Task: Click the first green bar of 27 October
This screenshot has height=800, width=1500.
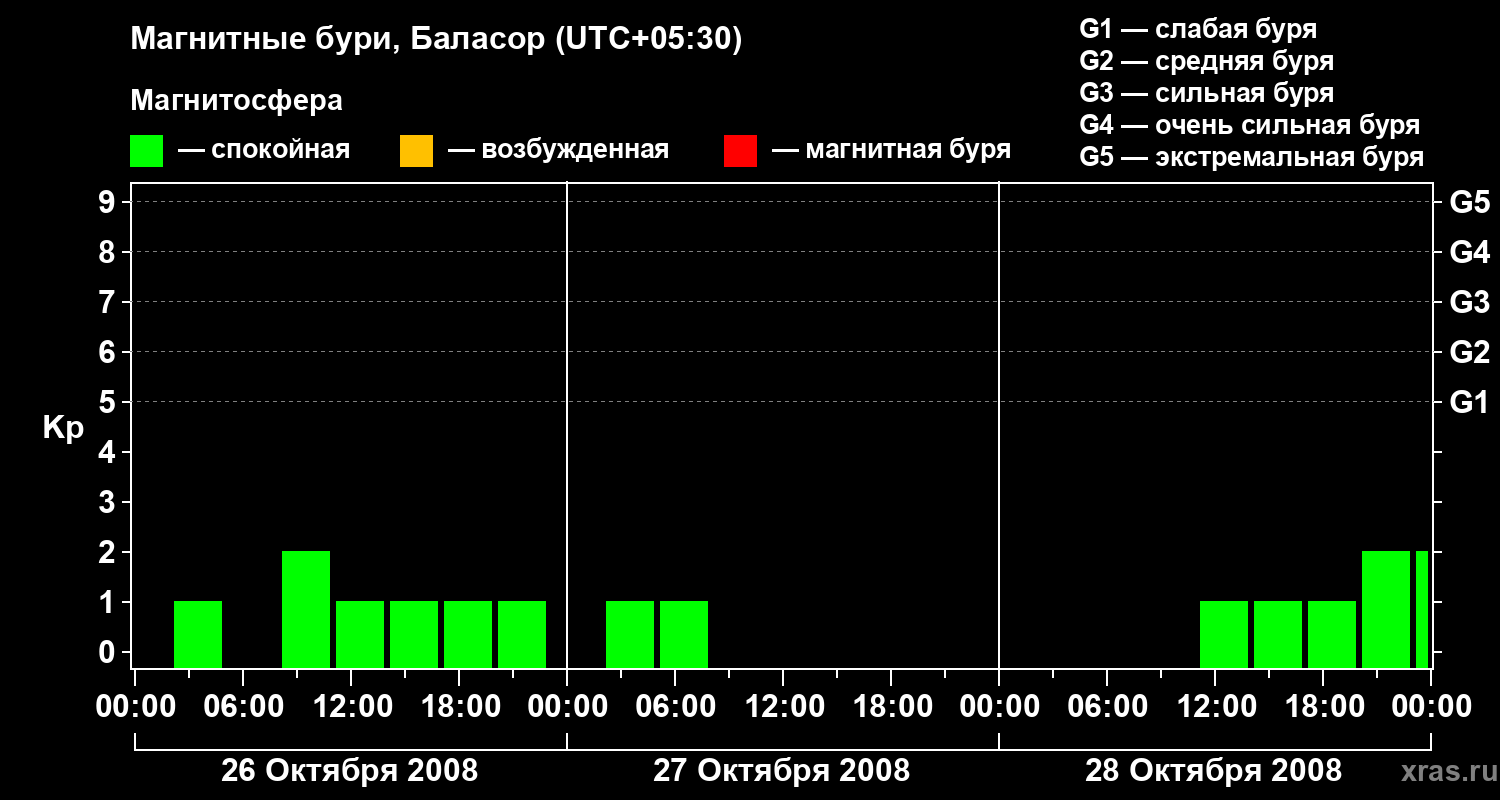Action: click(630, 634)
